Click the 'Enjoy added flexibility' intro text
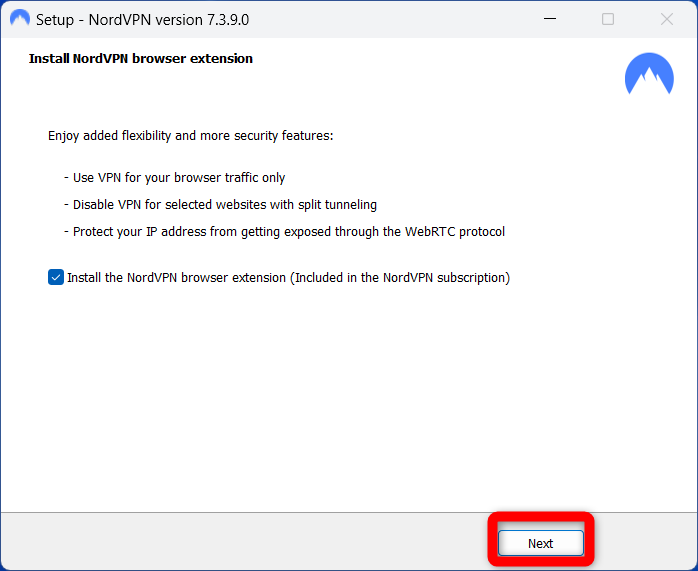The height and width of the screenshot is (571, 698). pyautogui.click(x=190, y=135)
